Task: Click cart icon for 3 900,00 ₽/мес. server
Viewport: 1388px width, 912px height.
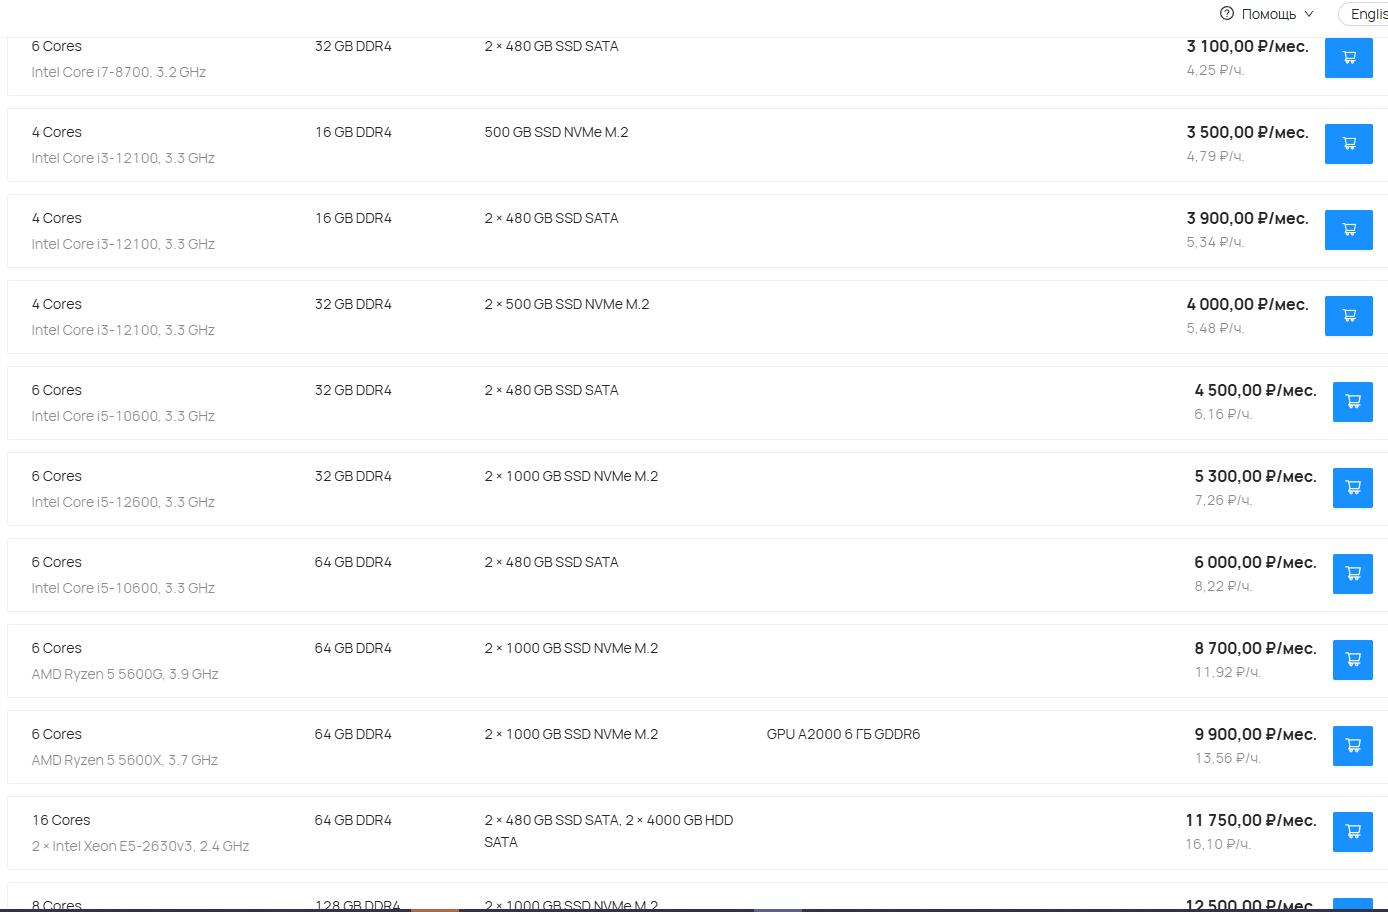Action: point(1348,230)
